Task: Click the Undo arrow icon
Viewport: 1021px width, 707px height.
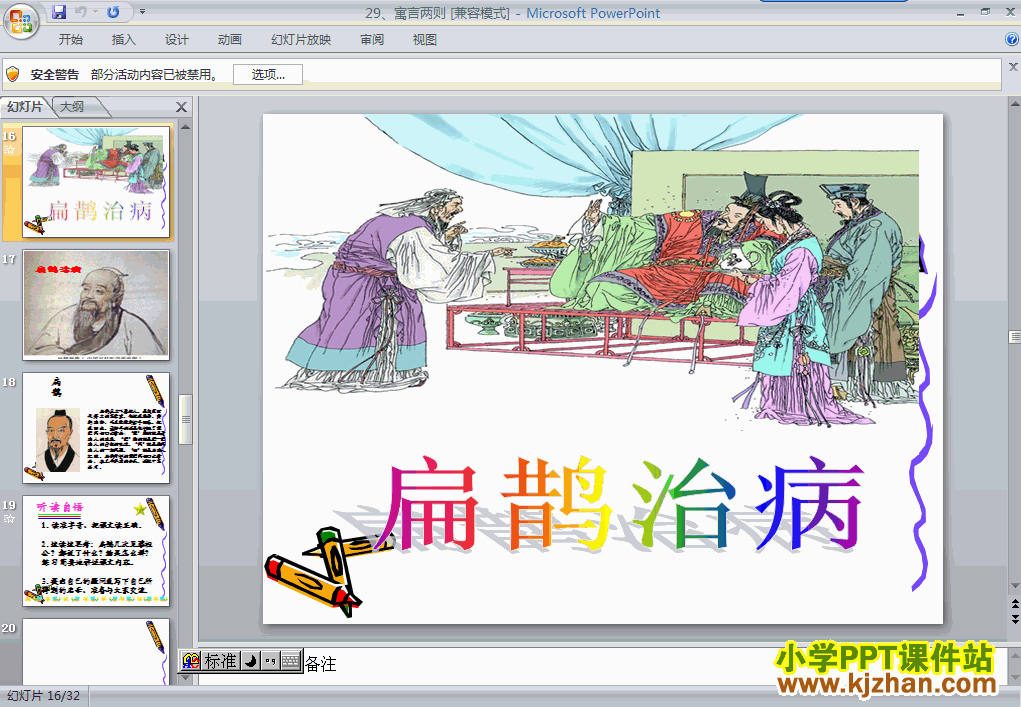Action: coord(81,12)
